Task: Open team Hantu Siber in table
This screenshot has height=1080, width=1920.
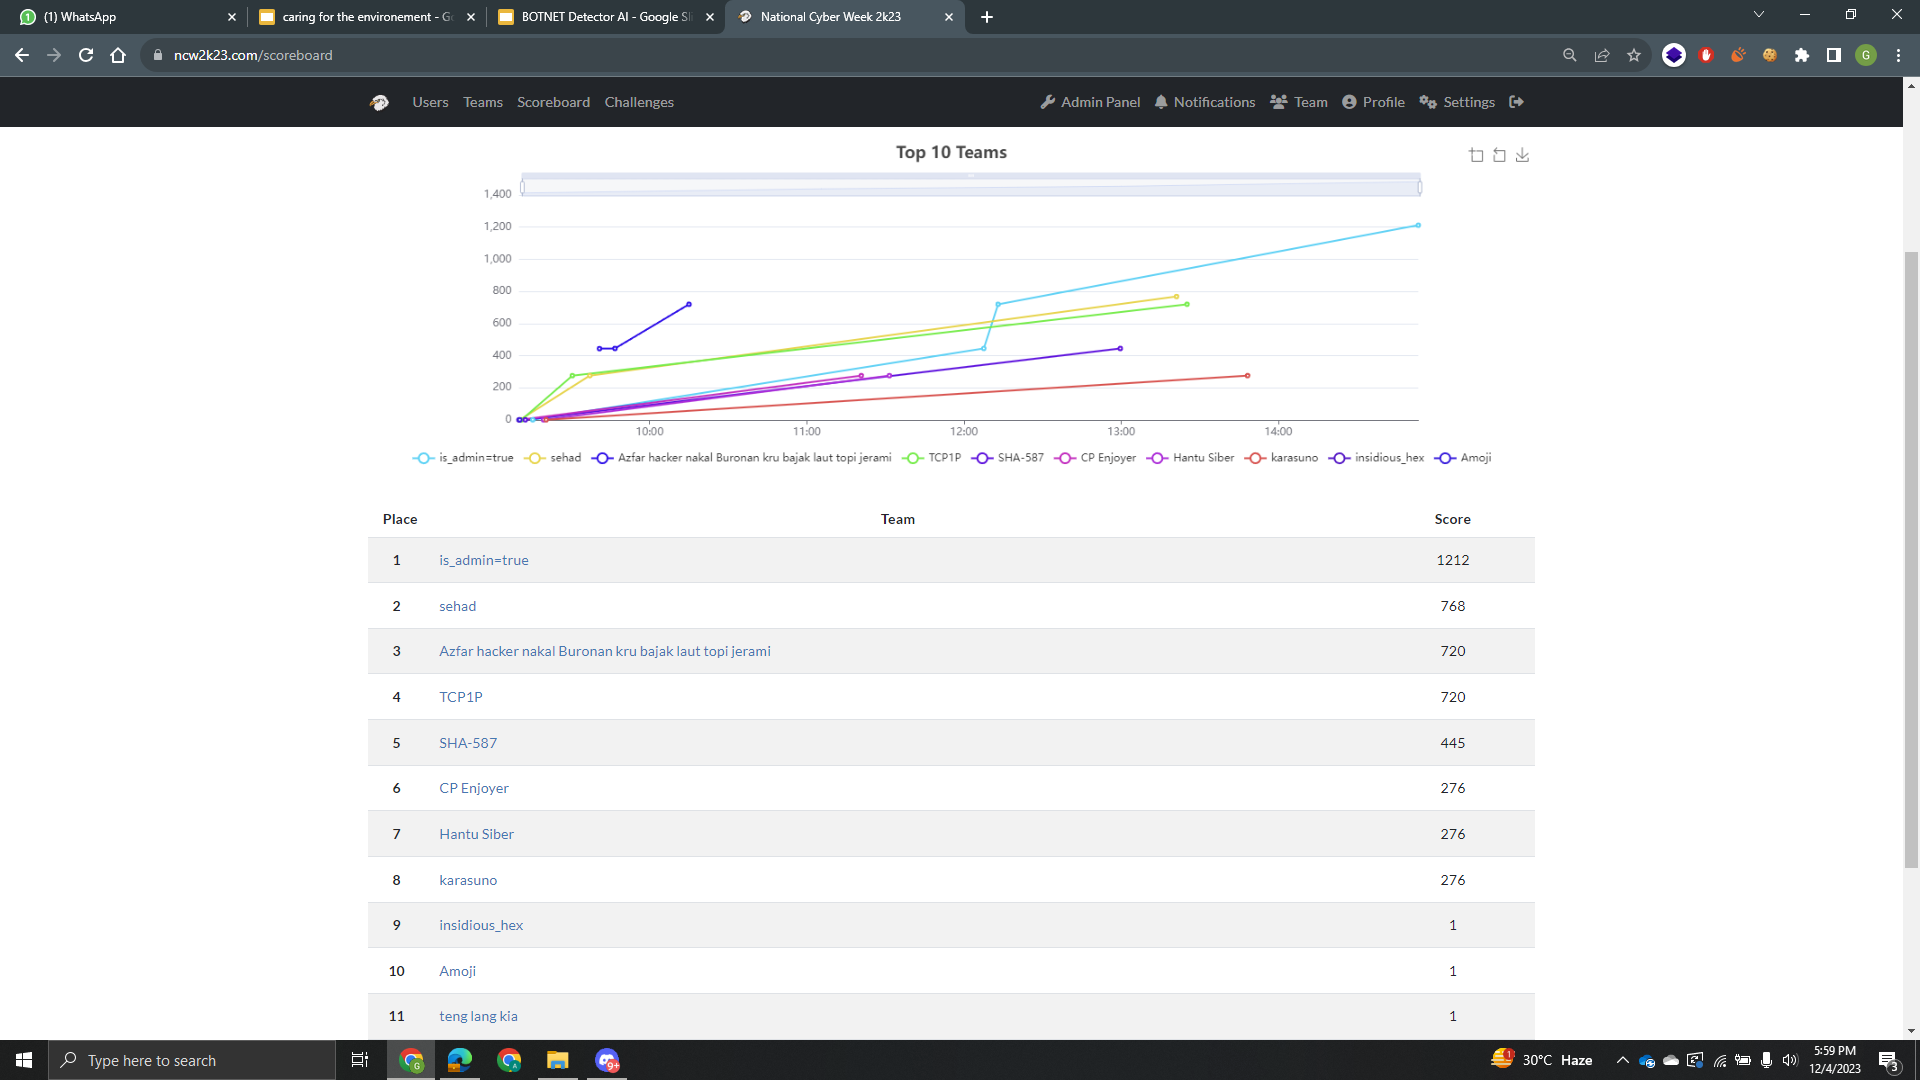Action: 476,834
